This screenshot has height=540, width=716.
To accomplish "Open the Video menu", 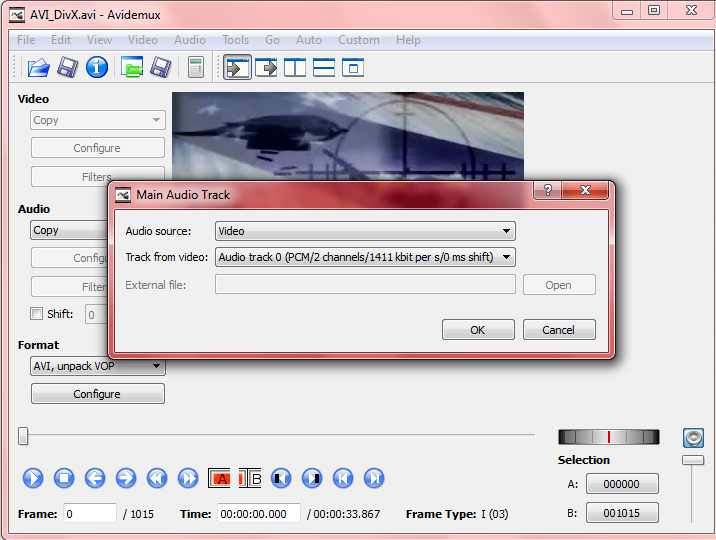I will 142,40.
